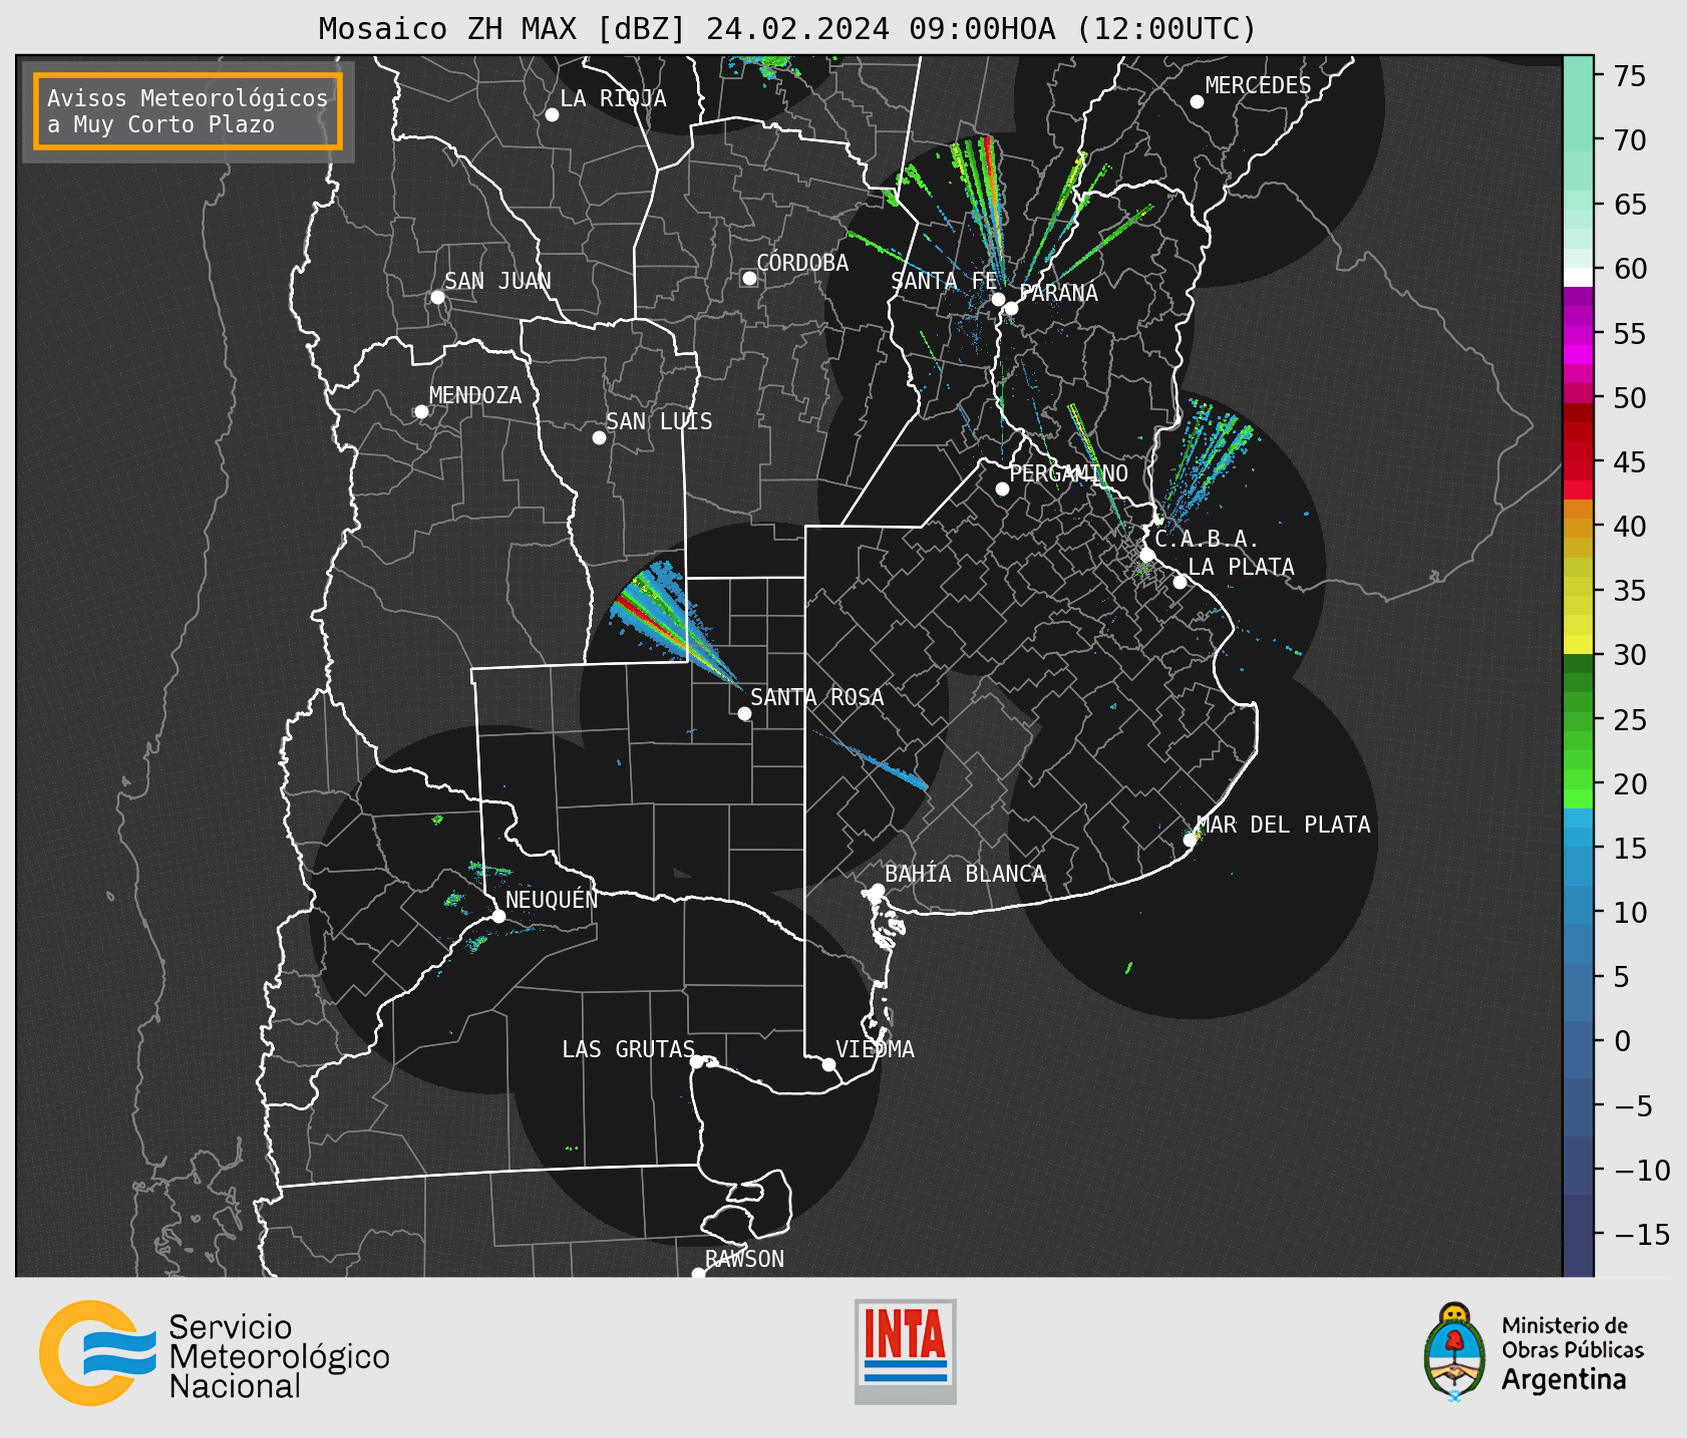The image size is (1687, 1438).
Task: Click the Servicio Meteorológico Nacional logo
Action: (214, 1354)
